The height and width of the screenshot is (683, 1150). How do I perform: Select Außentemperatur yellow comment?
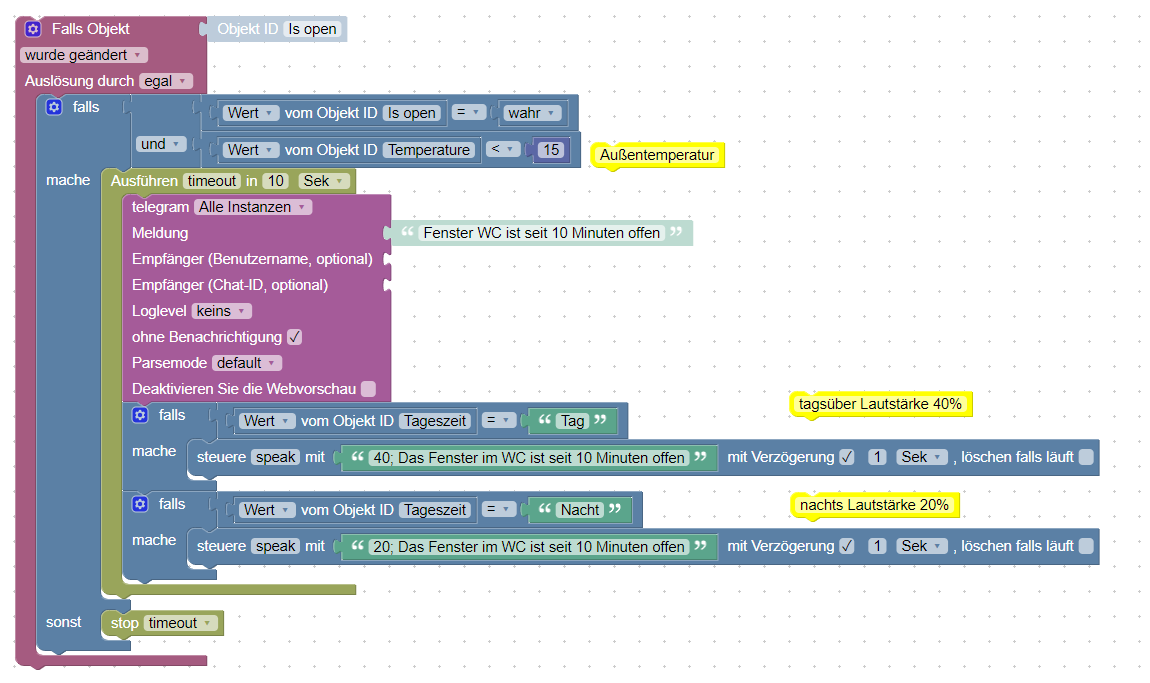(x=657, y=155)
